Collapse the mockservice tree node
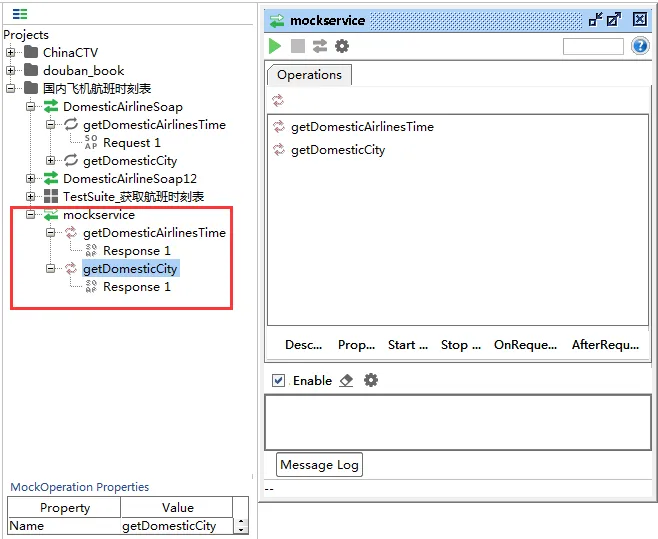This screenshot has width=658, height=539. tap(31, 215)
